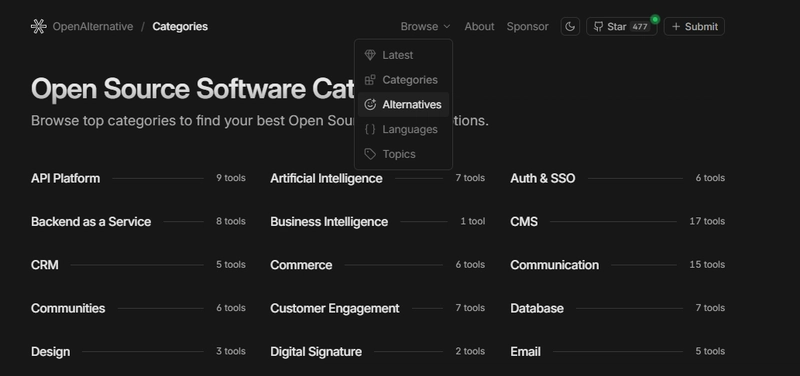
Task: Select the Latest diamond icon in the menu
Action: (370, 55)
